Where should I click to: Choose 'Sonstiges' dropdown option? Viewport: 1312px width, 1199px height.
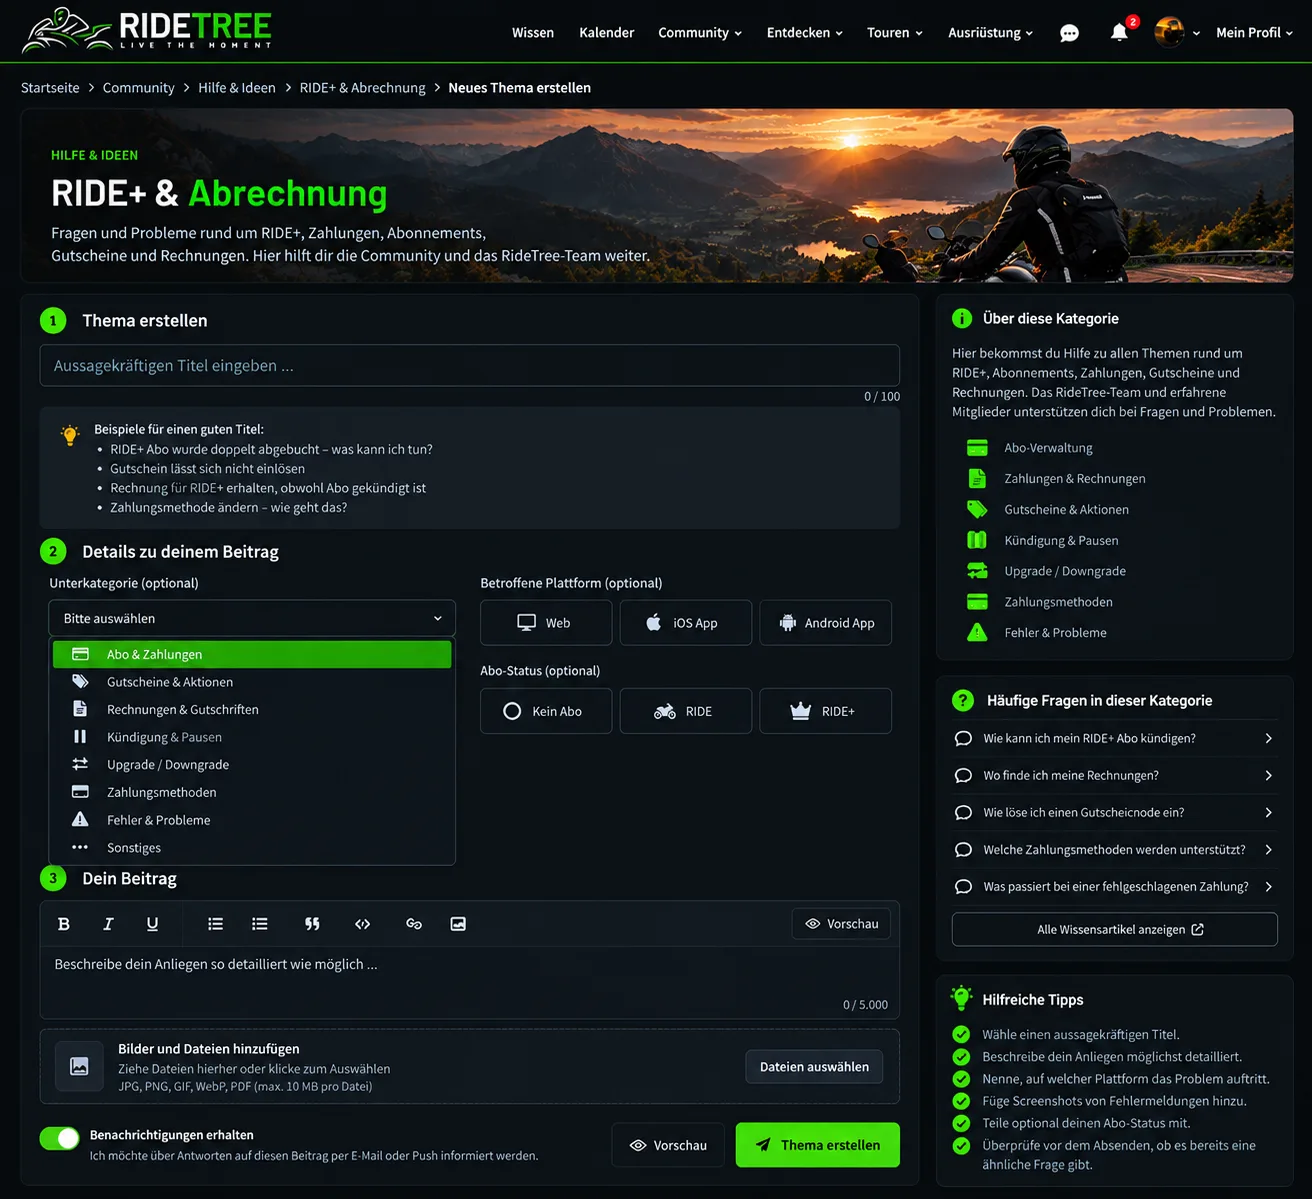coord(252,847)
